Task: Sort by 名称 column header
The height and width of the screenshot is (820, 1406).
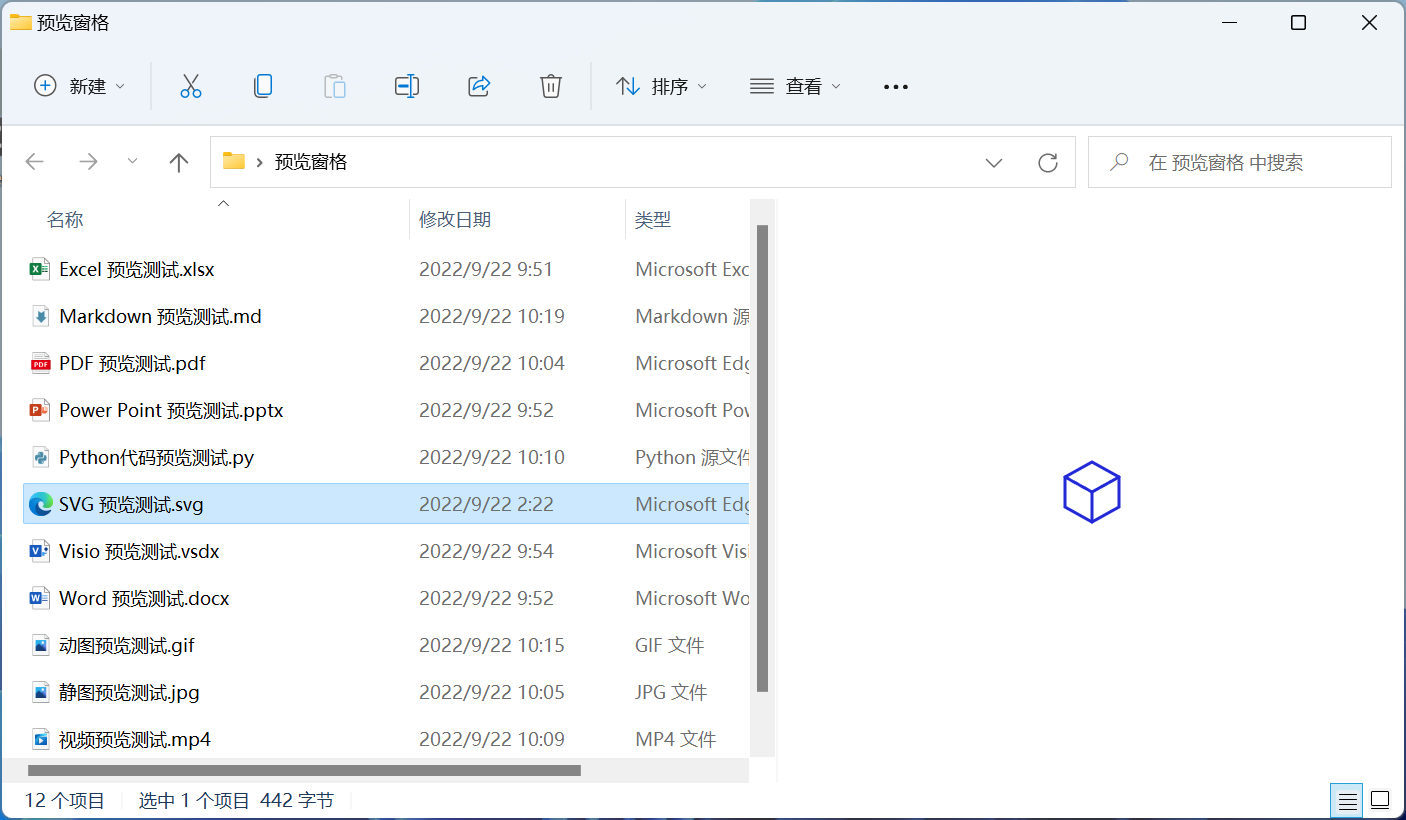Action: coord(65,220)
